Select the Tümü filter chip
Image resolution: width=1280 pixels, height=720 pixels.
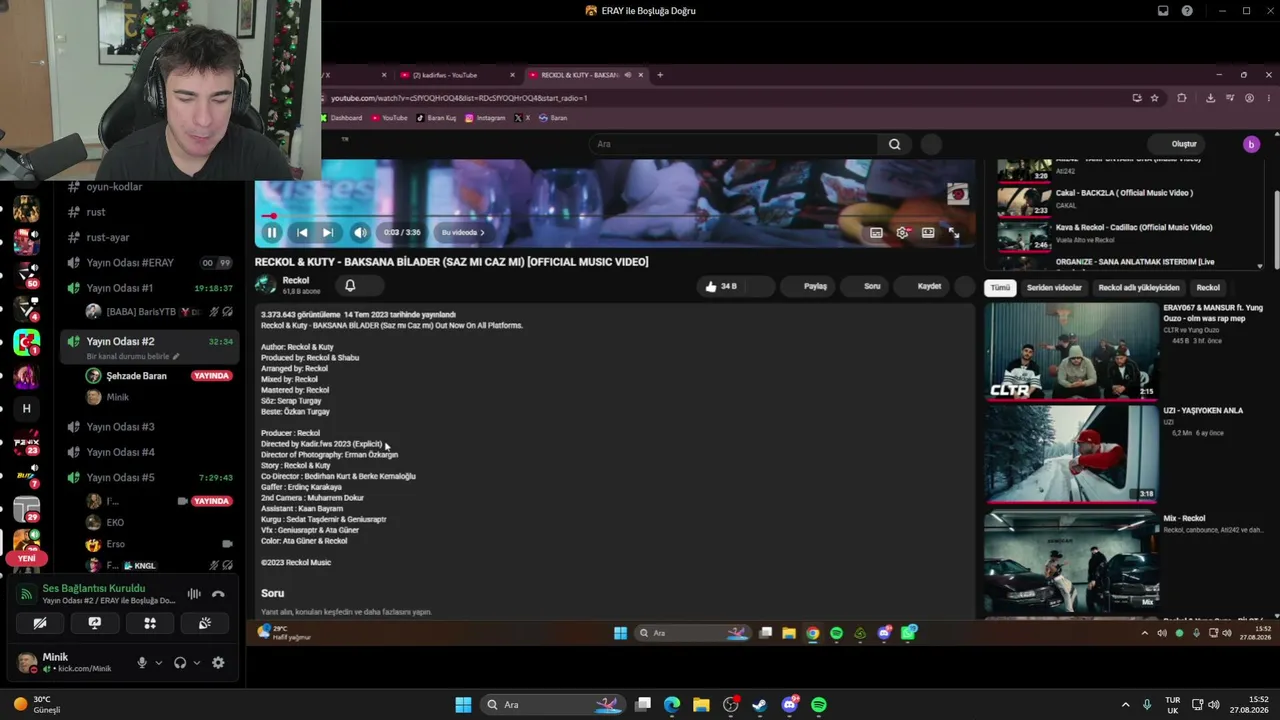point(1000,288)
